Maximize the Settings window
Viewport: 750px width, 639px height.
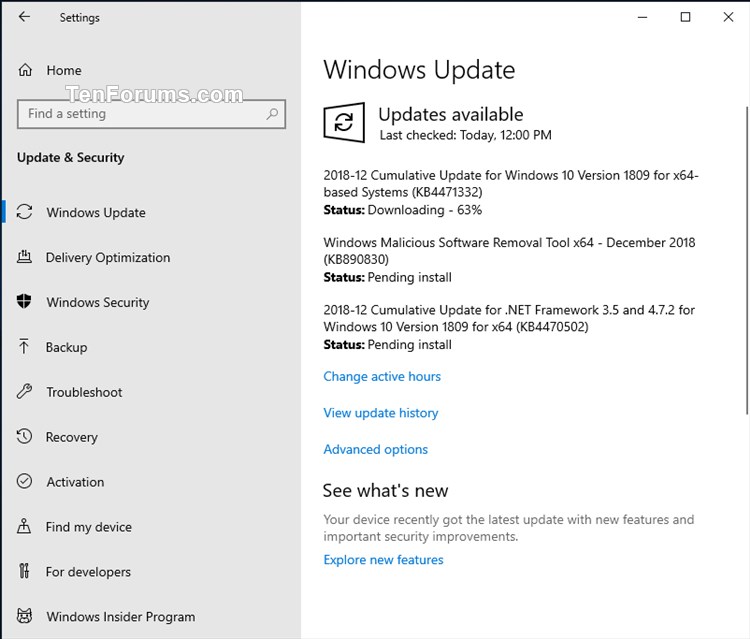(685, 17)
